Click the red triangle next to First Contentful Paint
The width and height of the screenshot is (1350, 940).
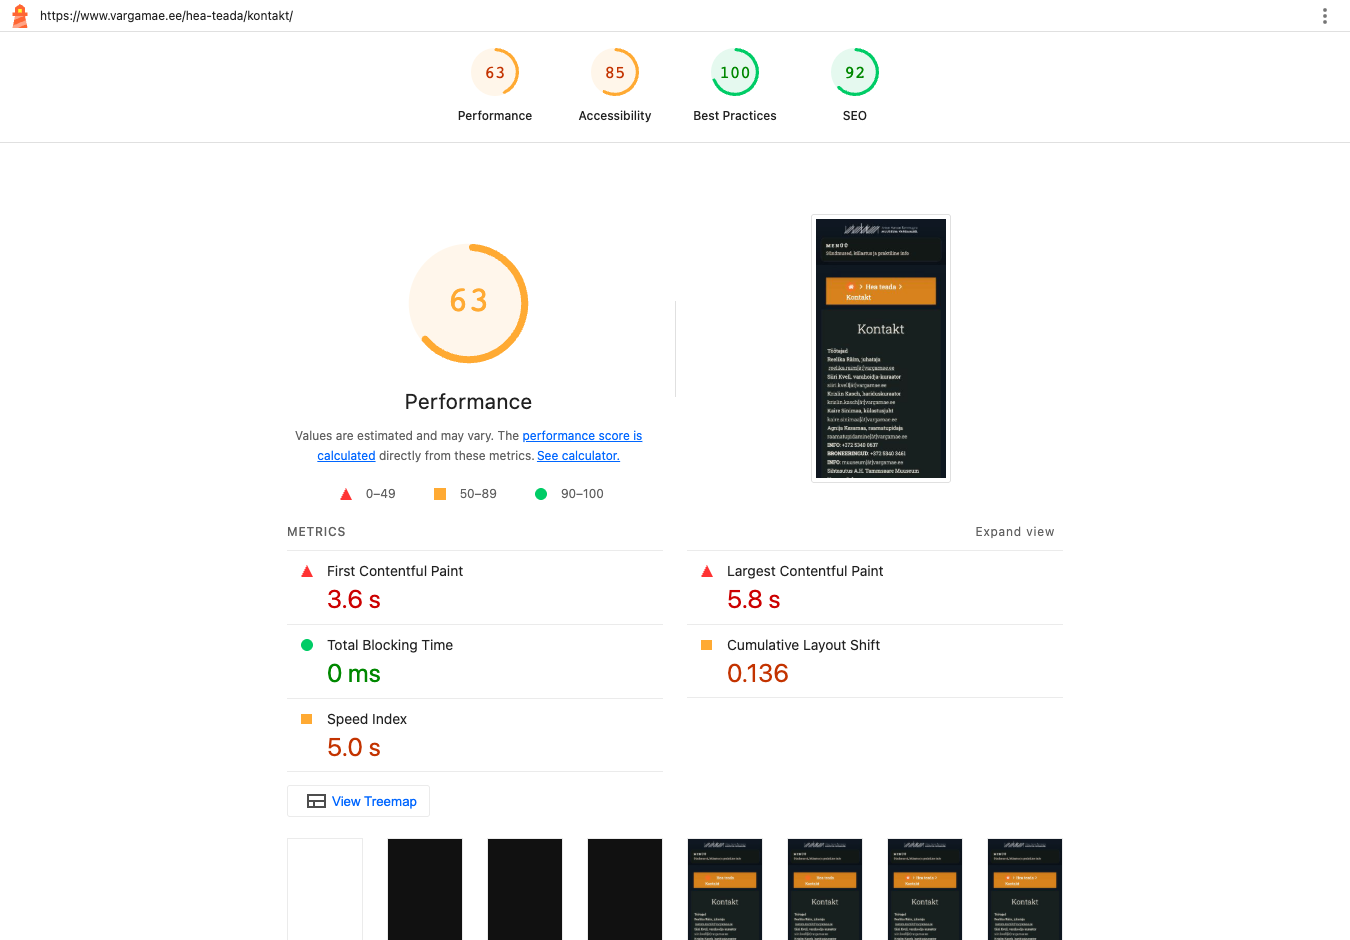[x=307, y=571]
